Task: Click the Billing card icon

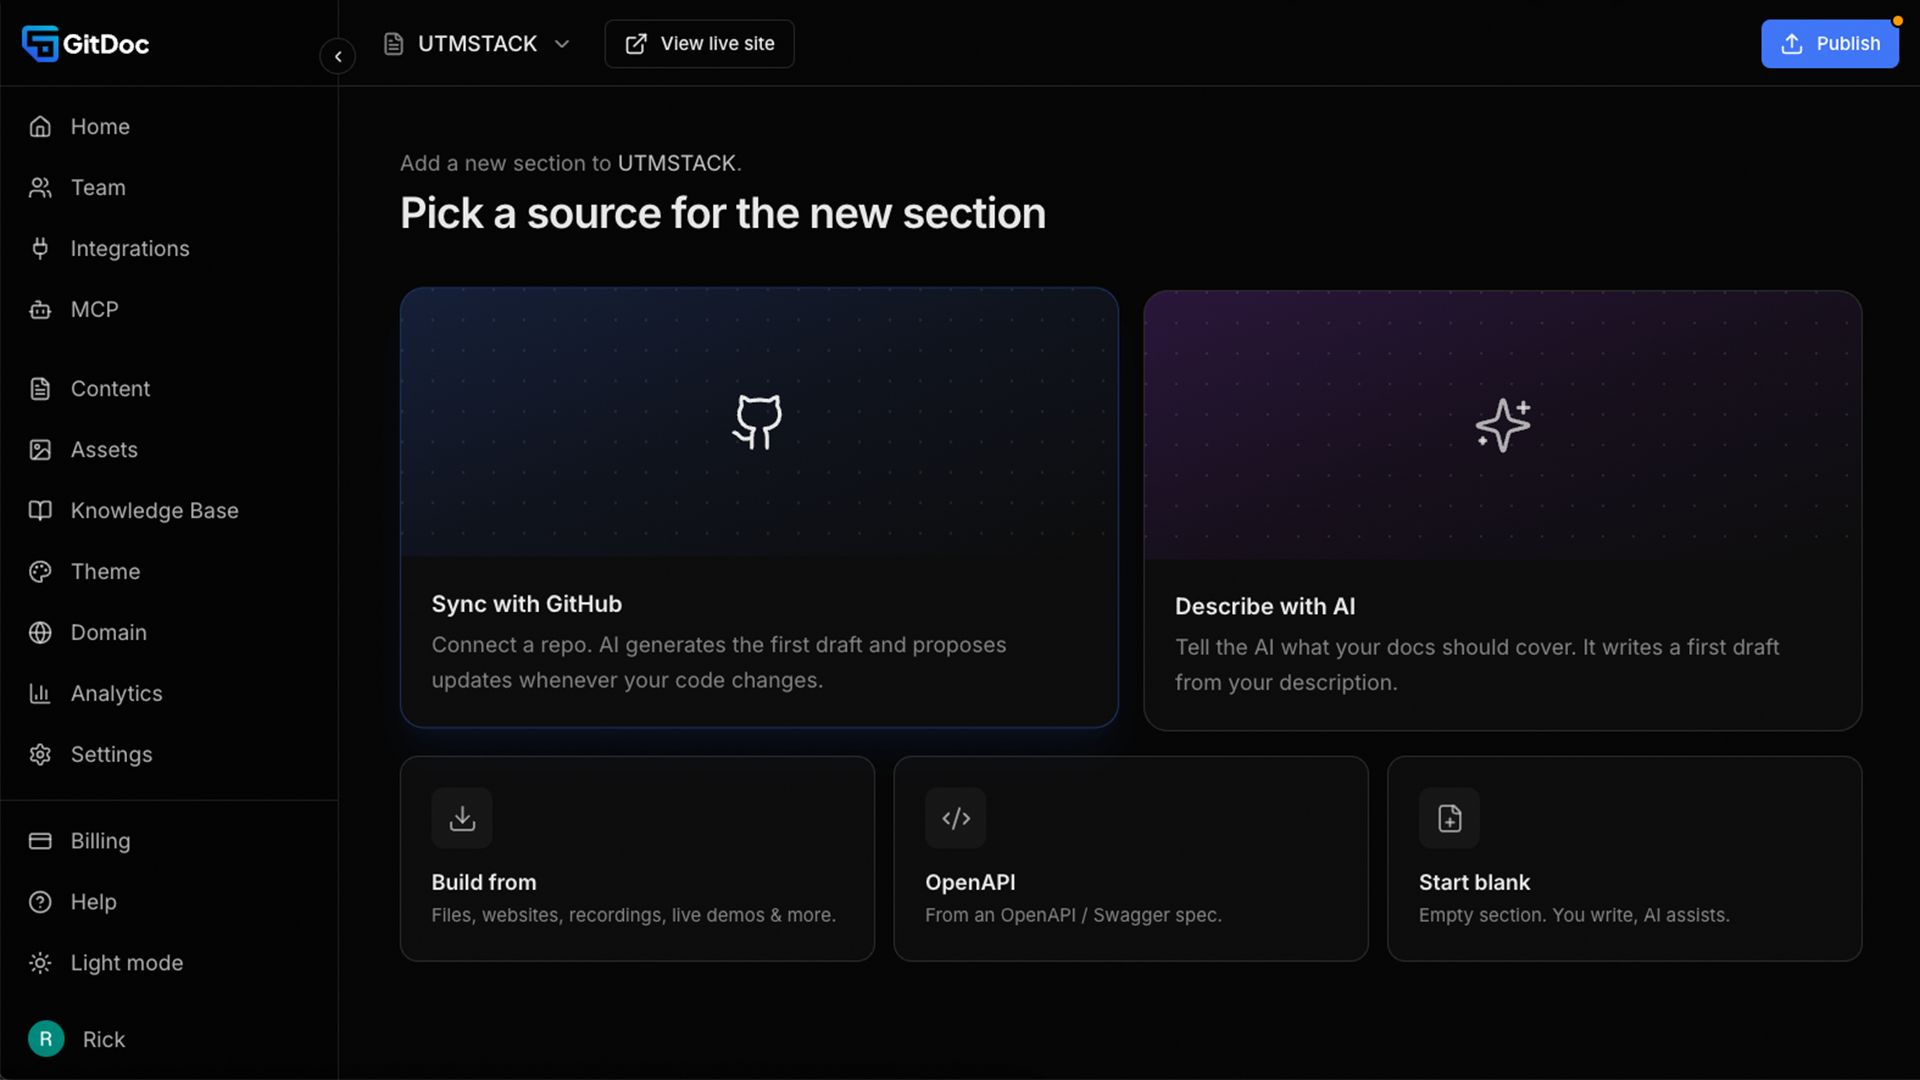Action: click(40, 841)
